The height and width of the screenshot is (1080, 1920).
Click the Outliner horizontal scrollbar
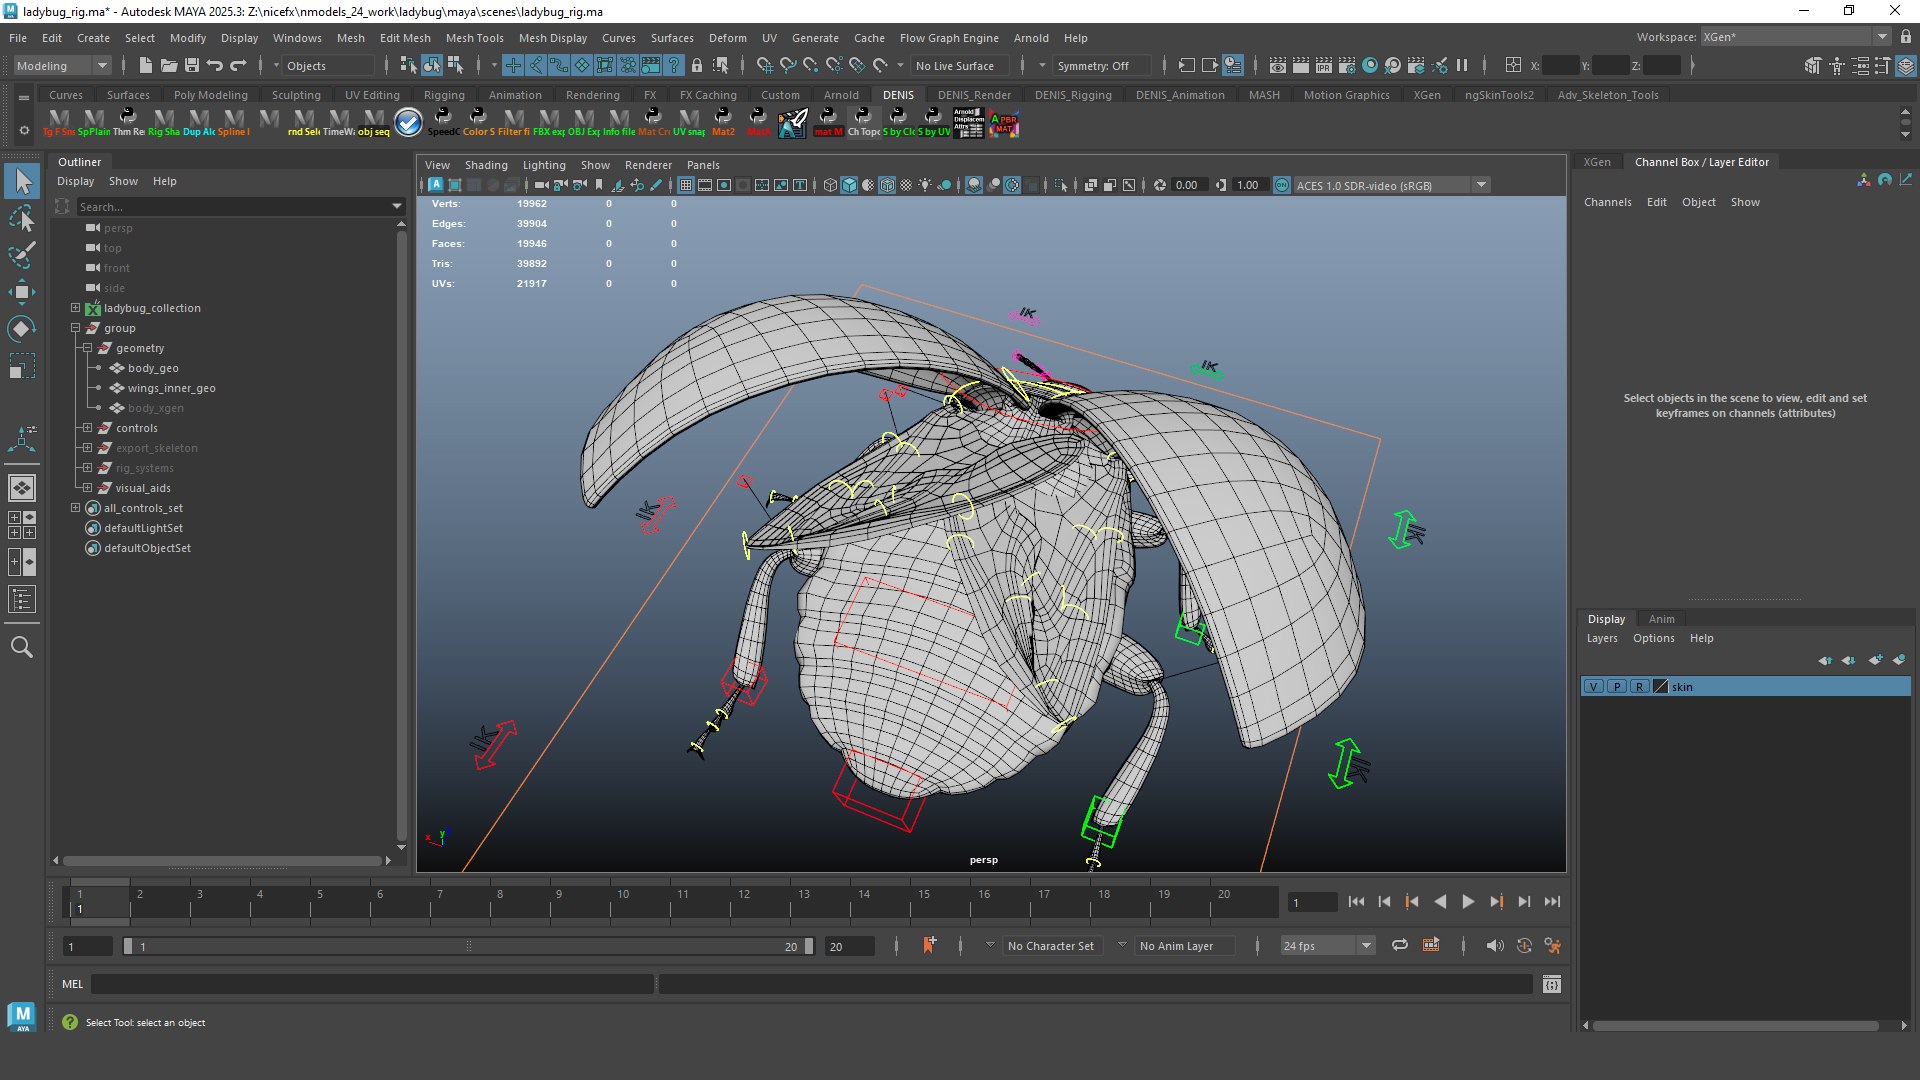[222, 860]
